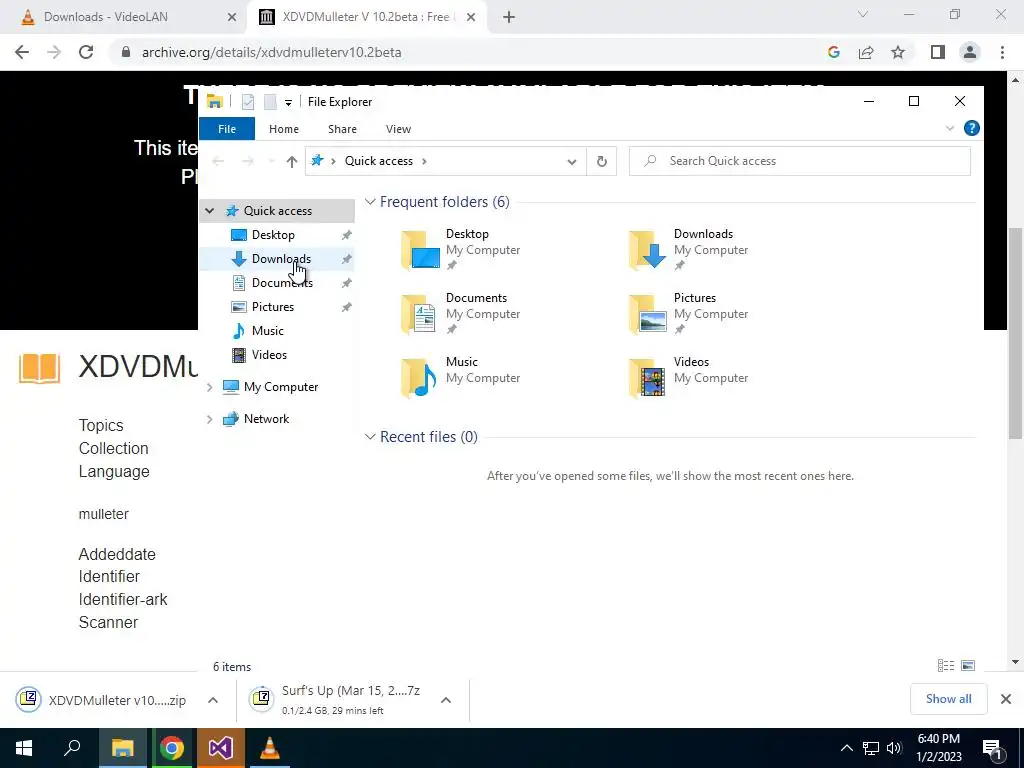
Task: Open XDVDMulleter zip file in downloads bar
Action: click(101, 700)
